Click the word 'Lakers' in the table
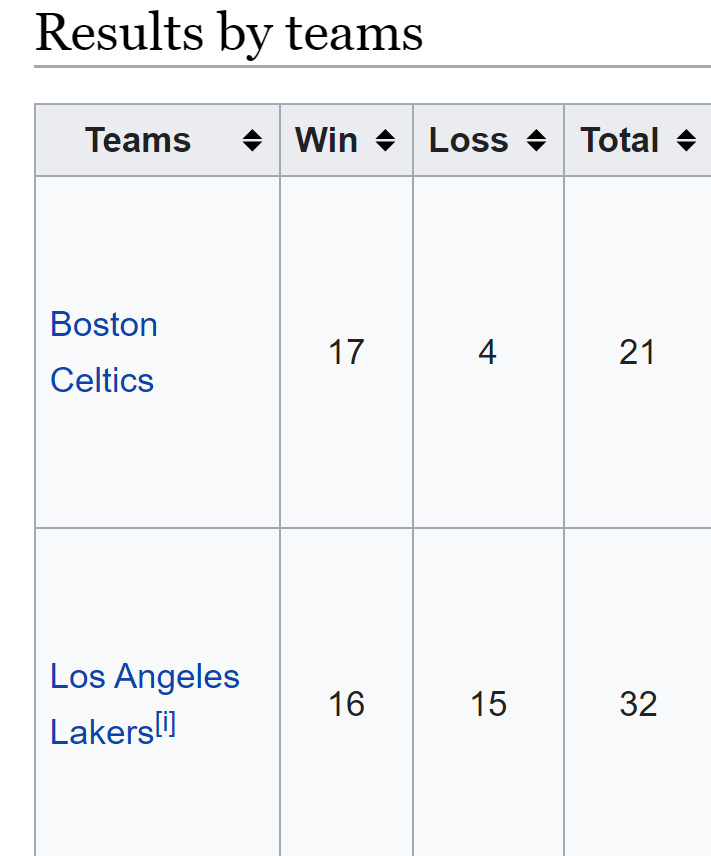 tap(101, 733)
